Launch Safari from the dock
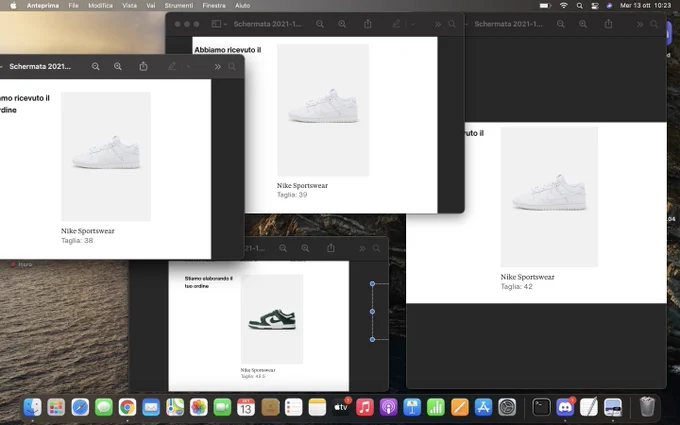 pos(80,407)
